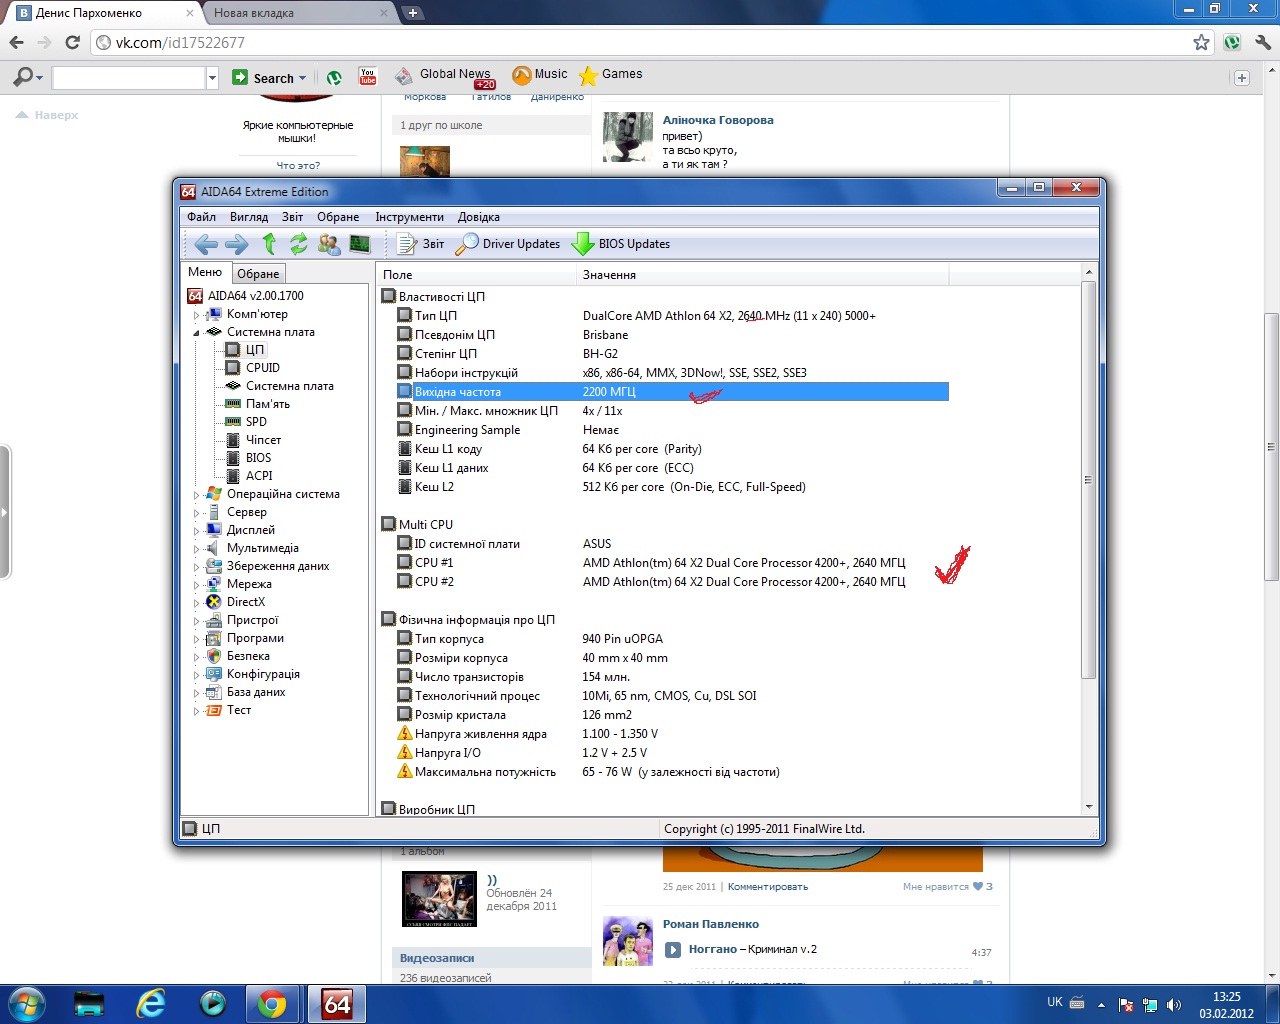Go back with AIDA64 blue left arrow
The height and width of the screenshot is (1024, 1280).
(x=206, y=244)
